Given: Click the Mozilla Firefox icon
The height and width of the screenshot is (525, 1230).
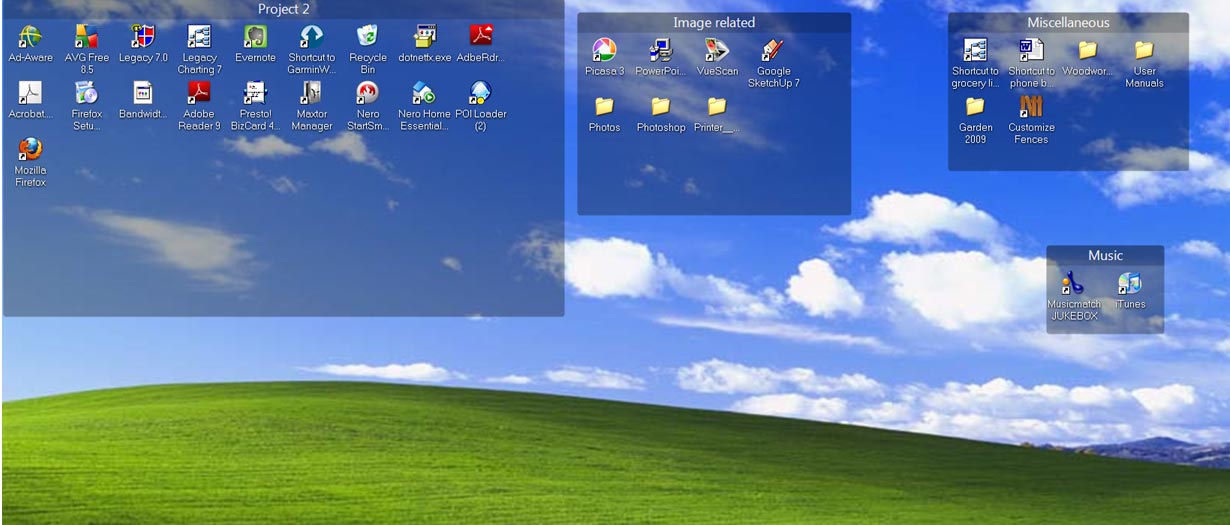Looking at the screenshot, I should pos(30,150).
